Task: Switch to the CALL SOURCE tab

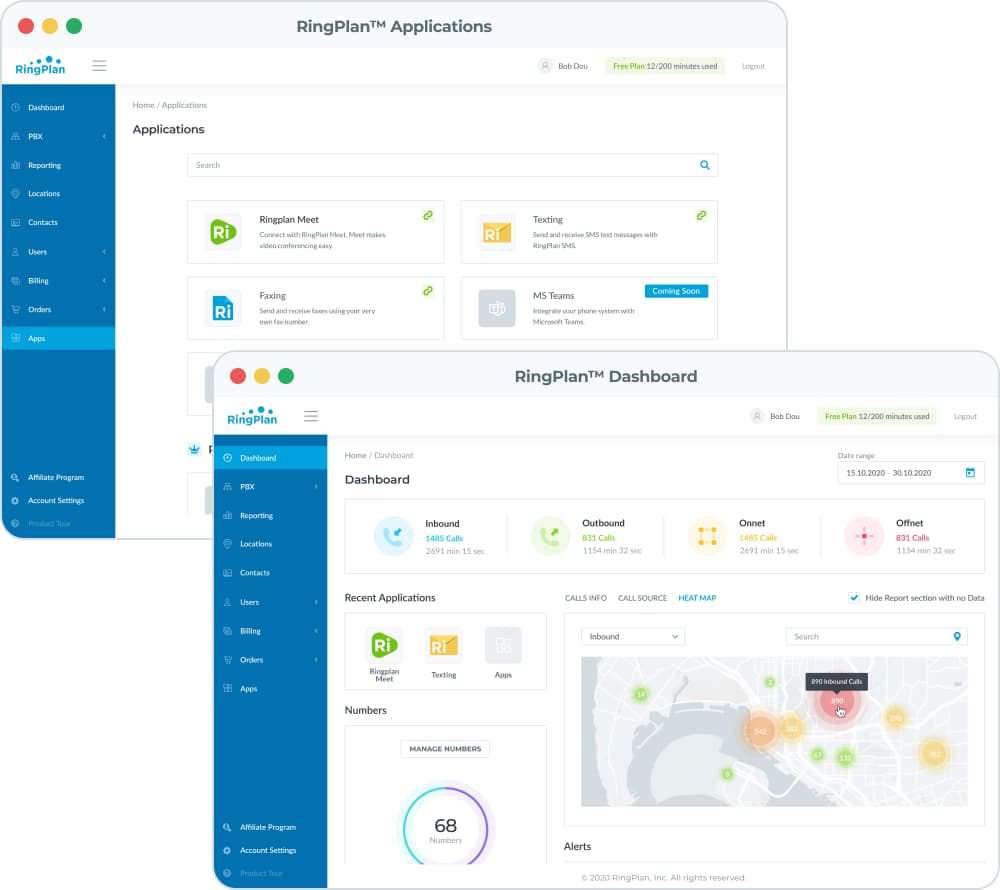Action: [x=642, y=598]
